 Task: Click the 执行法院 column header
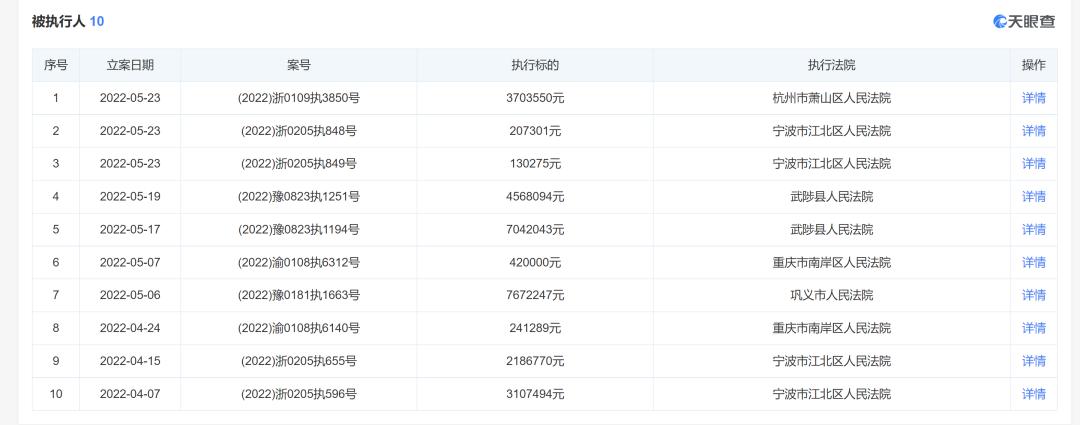tap(831, 65)
